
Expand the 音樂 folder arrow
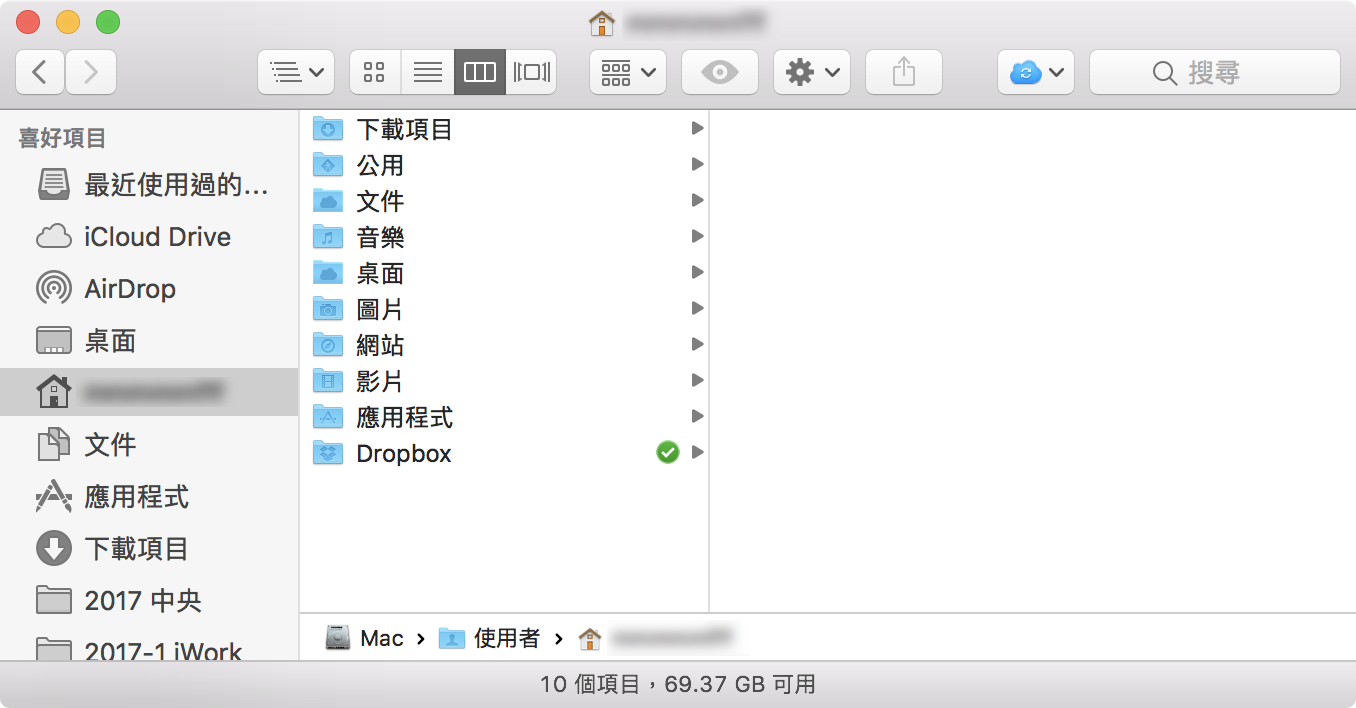tap(697, 237)
